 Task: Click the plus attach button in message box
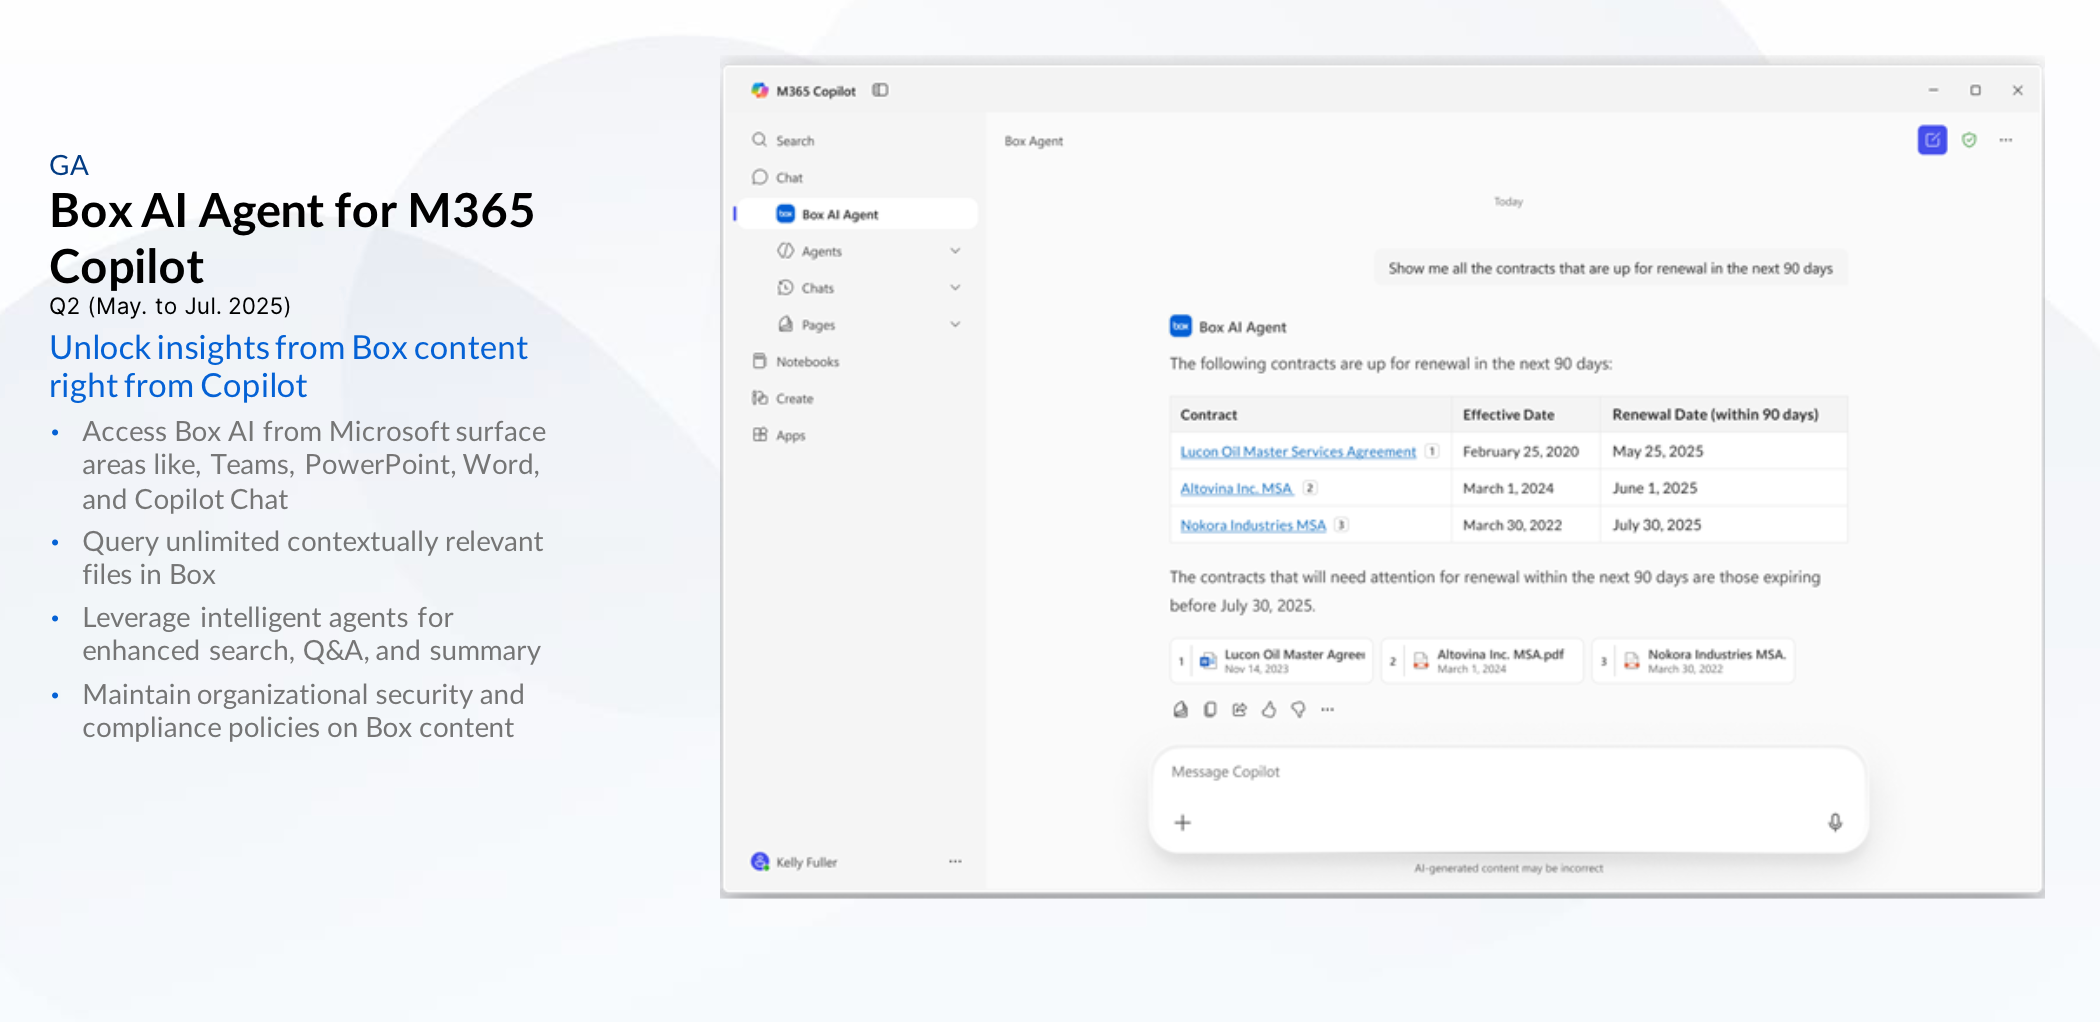coord(1182,822)
